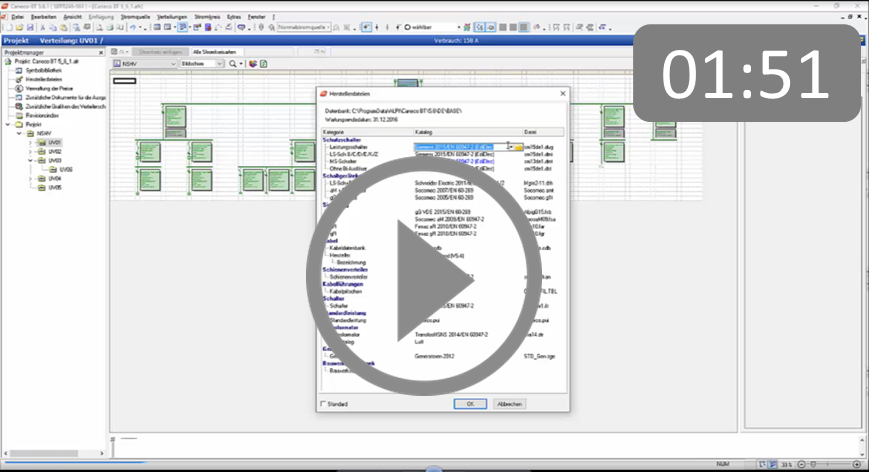Close the Projektmanager panel with its X
This screenshot has width=878, height=472.
click(x=102, y=52)
